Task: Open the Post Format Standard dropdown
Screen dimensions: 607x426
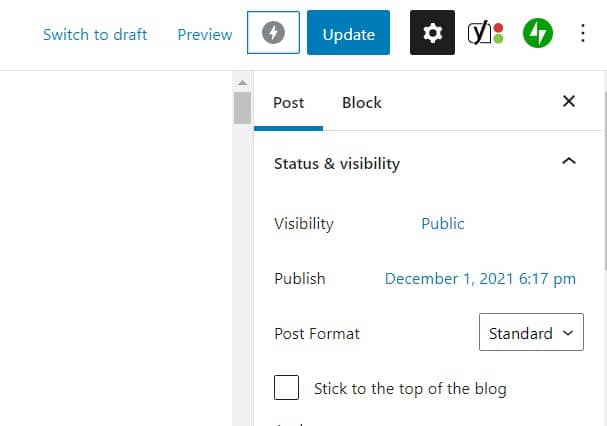Action: pos(531,332)
